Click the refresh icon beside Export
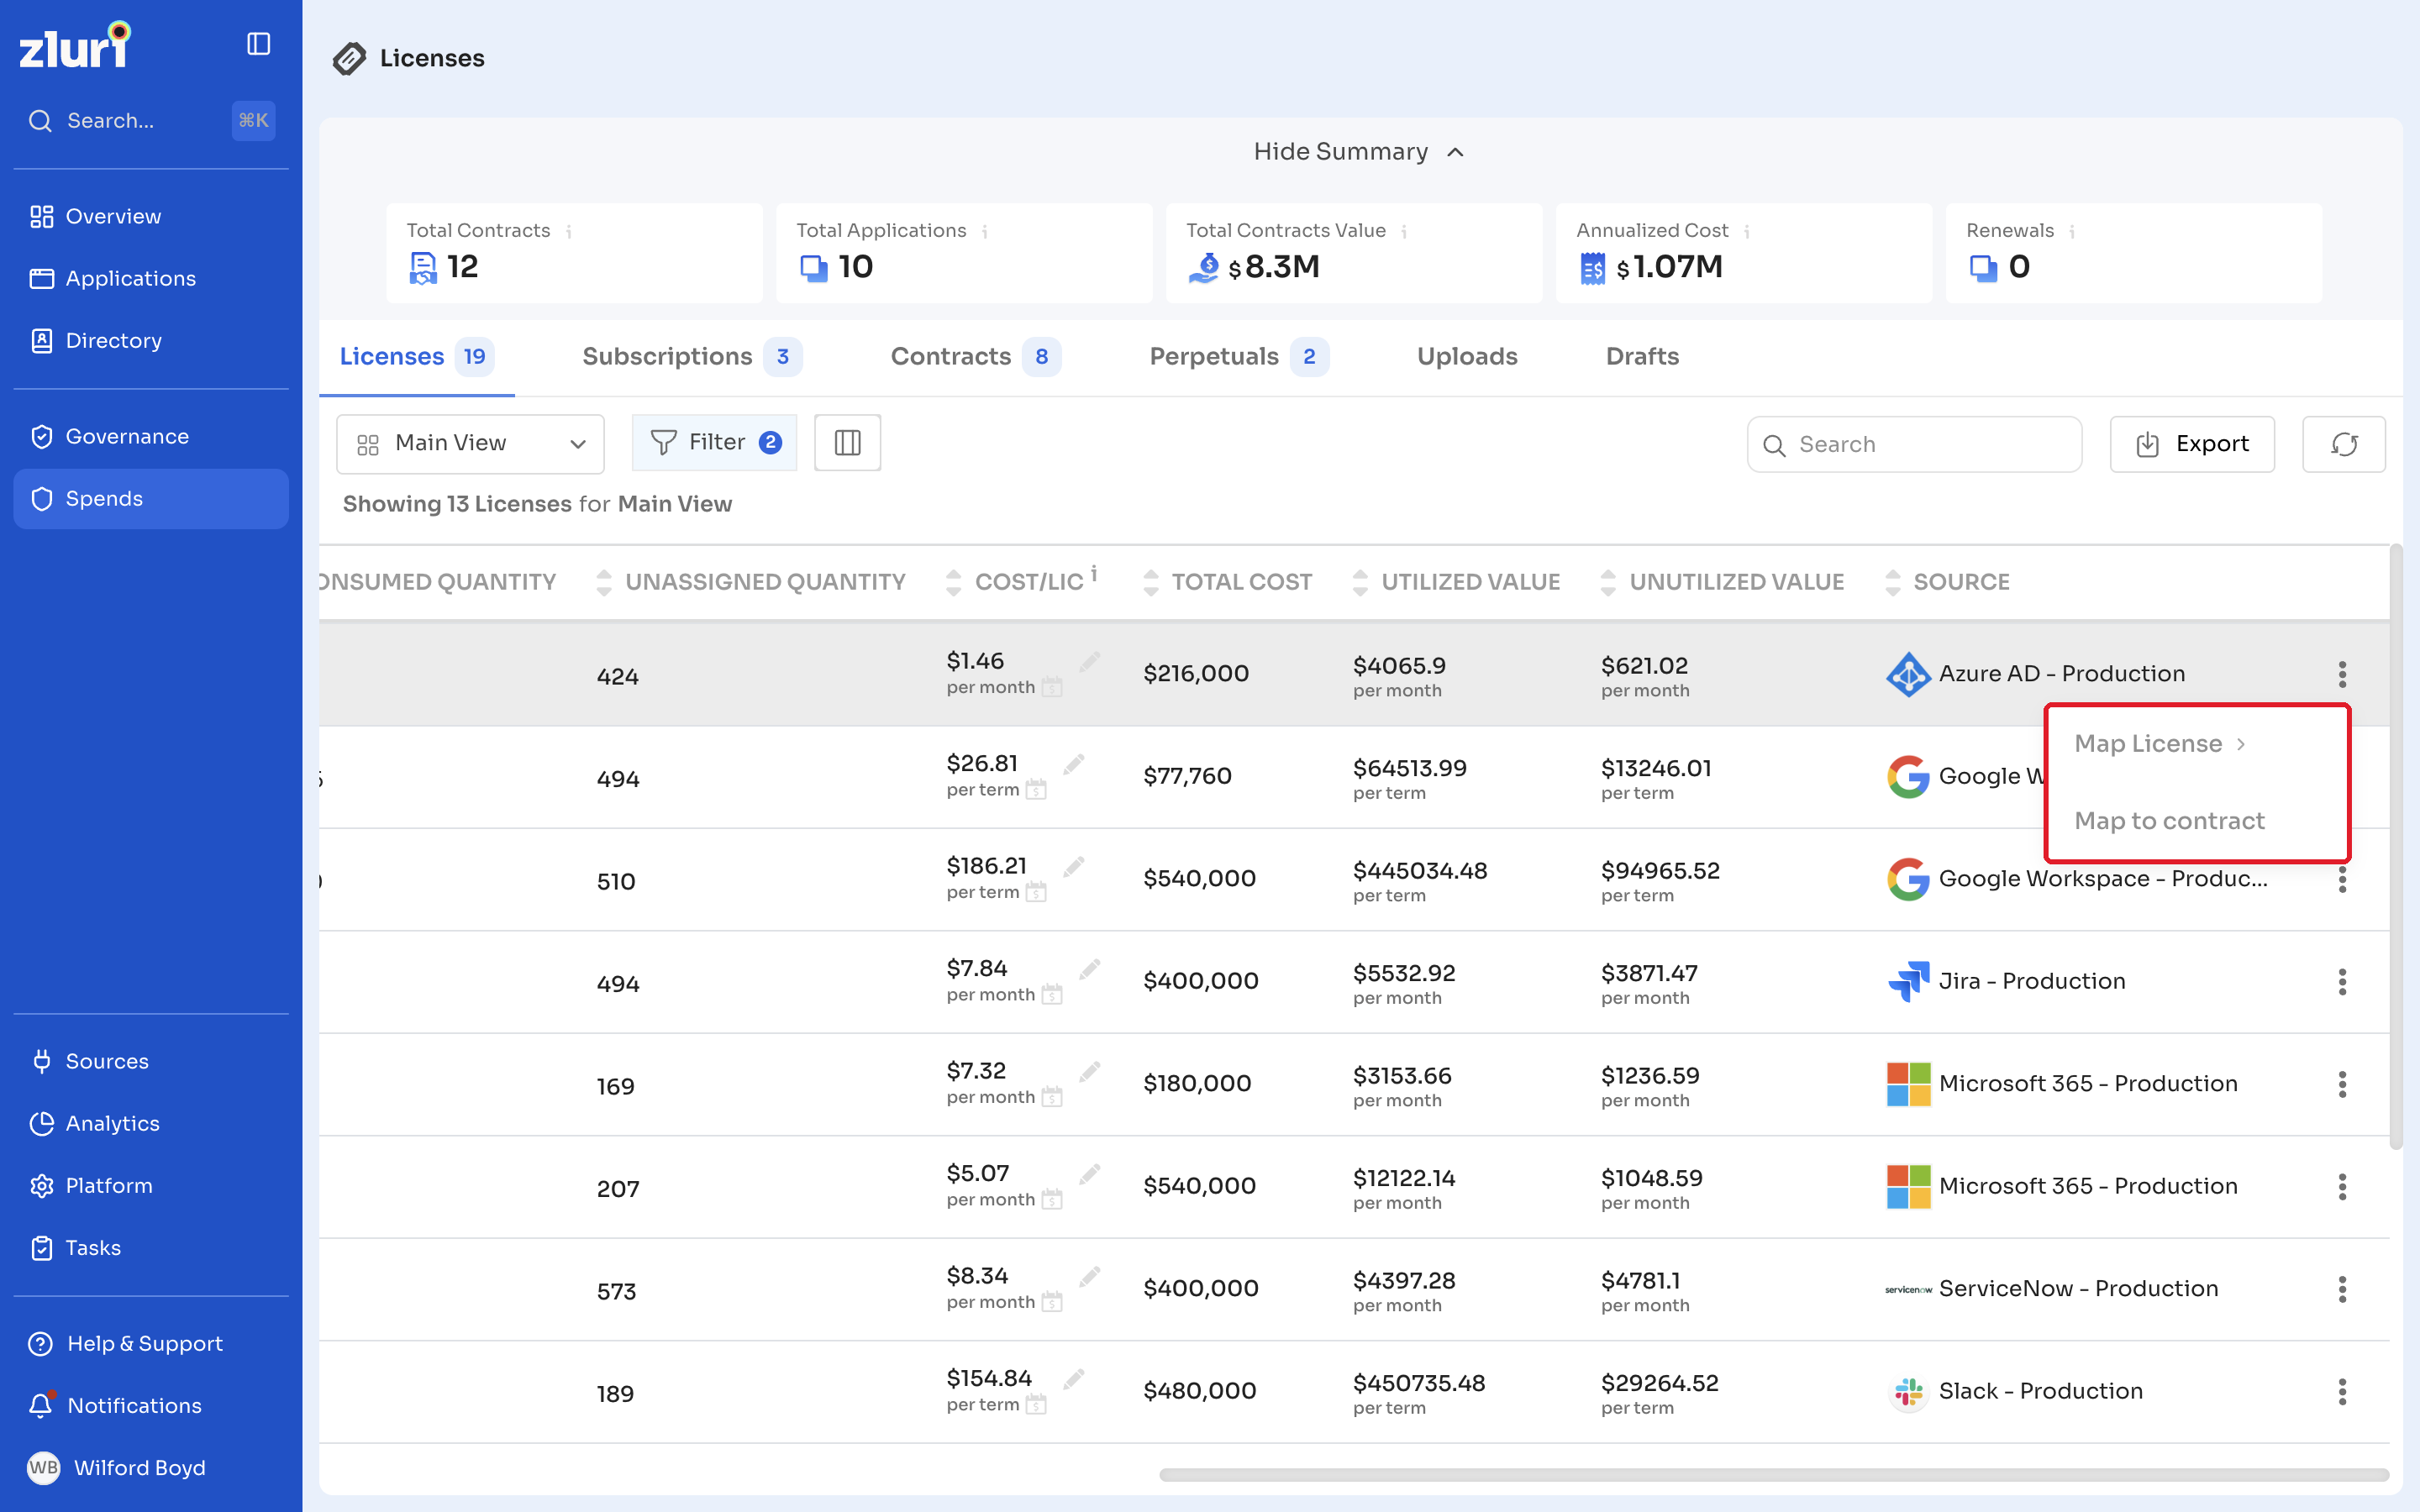This screenshot has height=1512, width=2420. tap(2343, 444)
